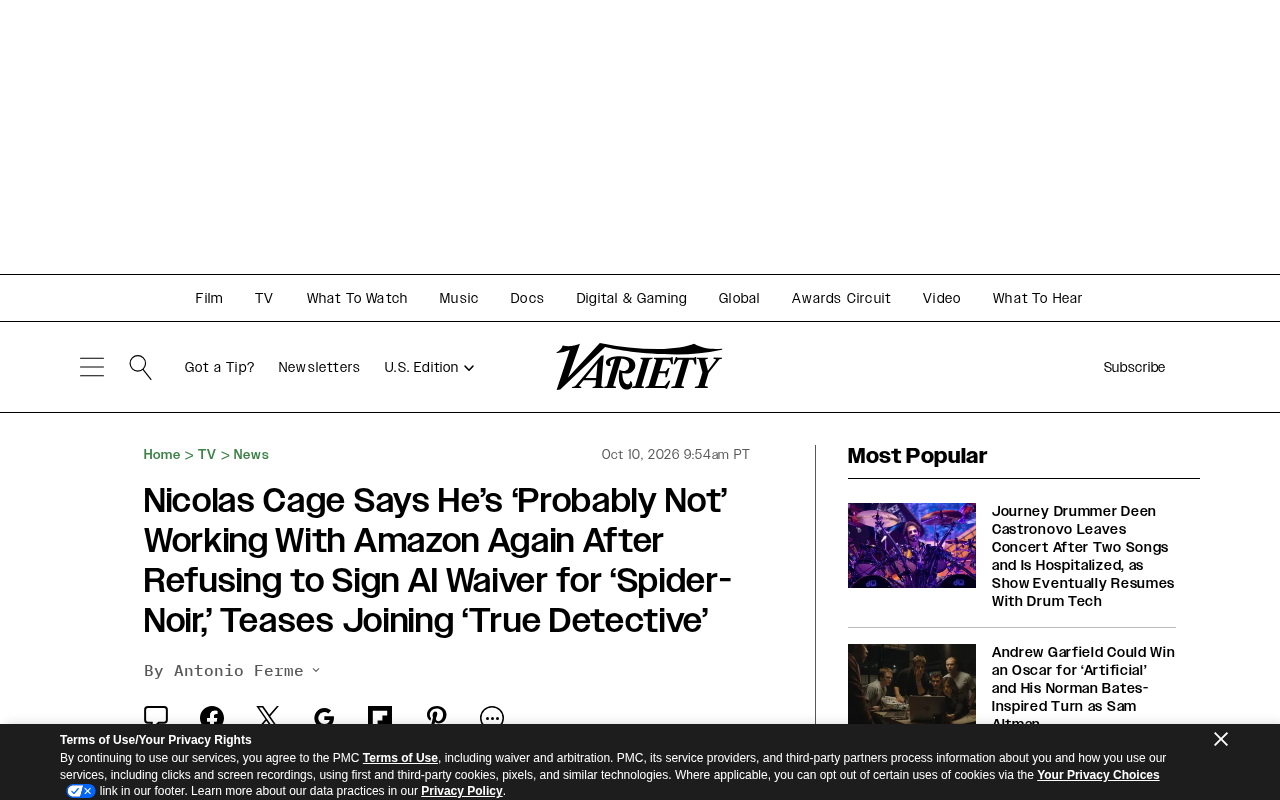Open the Newsletters link
Image resolution: width=1280 pixels, height=800 pixels.
[319, 367]
